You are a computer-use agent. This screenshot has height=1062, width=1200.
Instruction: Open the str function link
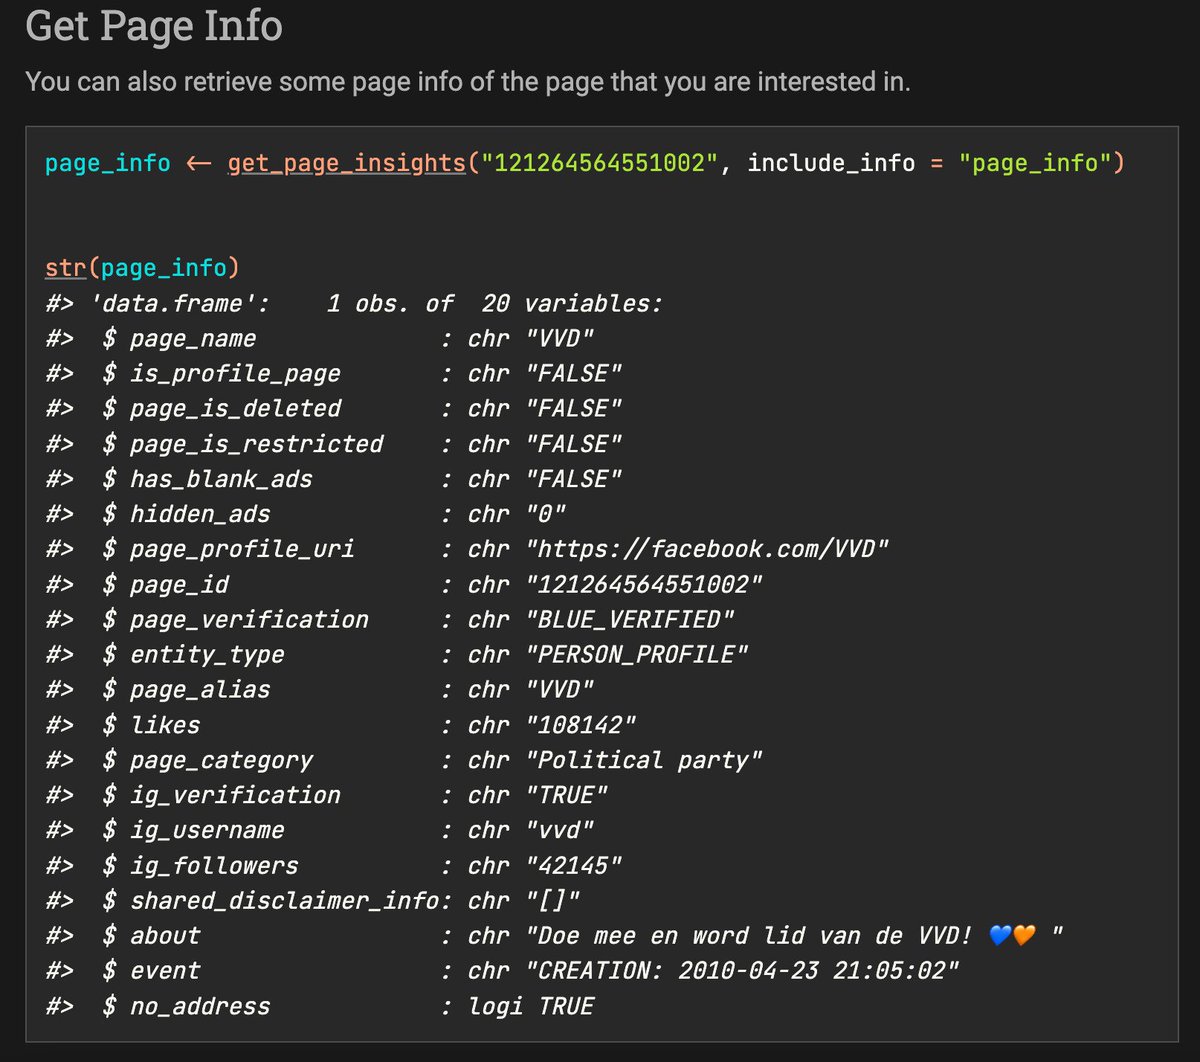coord(66,268)
